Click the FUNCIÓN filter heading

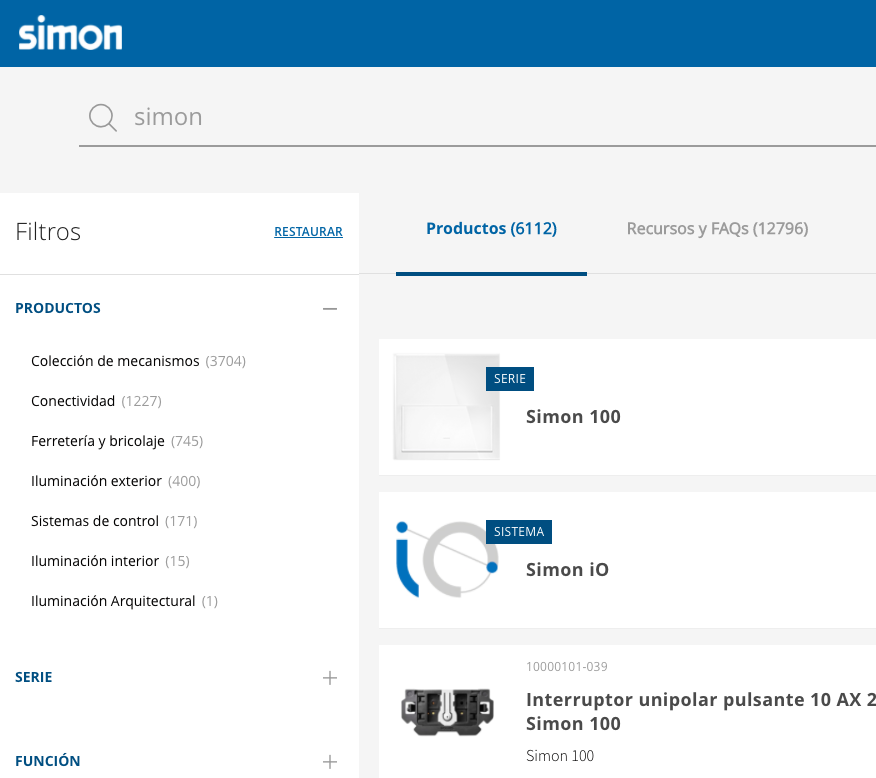[47, 761]
